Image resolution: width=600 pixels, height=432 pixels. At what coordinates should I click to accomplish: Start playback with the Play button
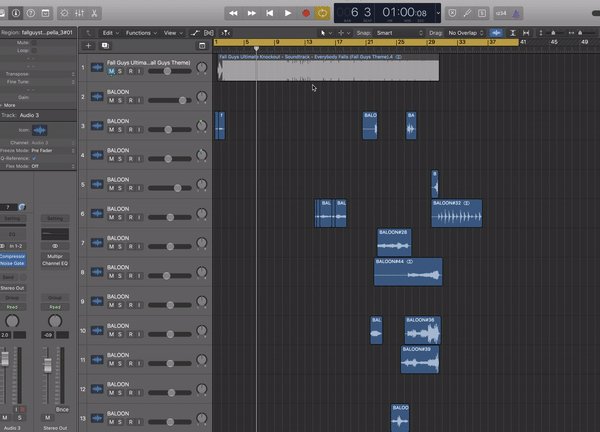[x=288, y=13]
